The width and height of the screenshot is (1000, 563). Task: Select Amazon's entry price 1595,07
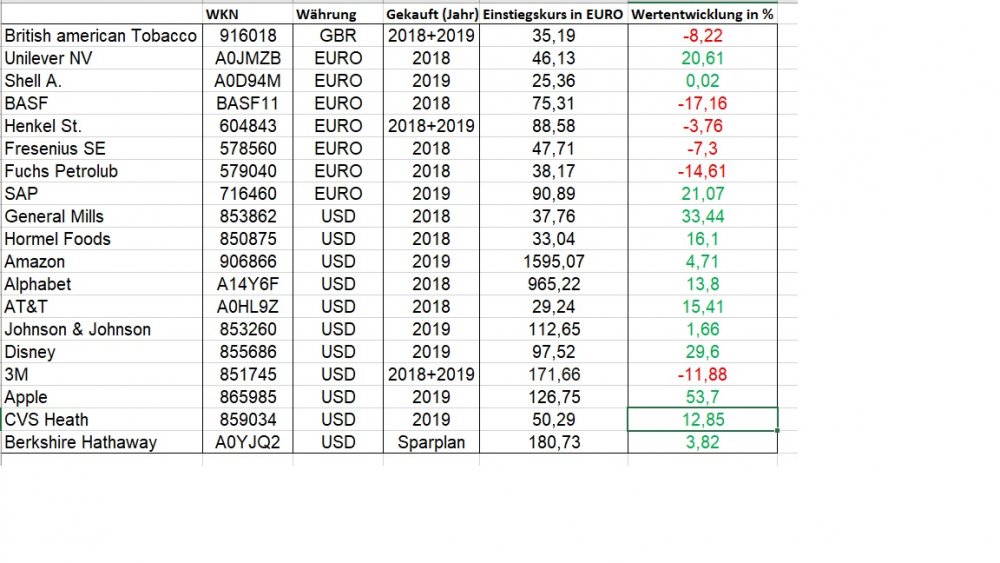click(x=553, y=262)
